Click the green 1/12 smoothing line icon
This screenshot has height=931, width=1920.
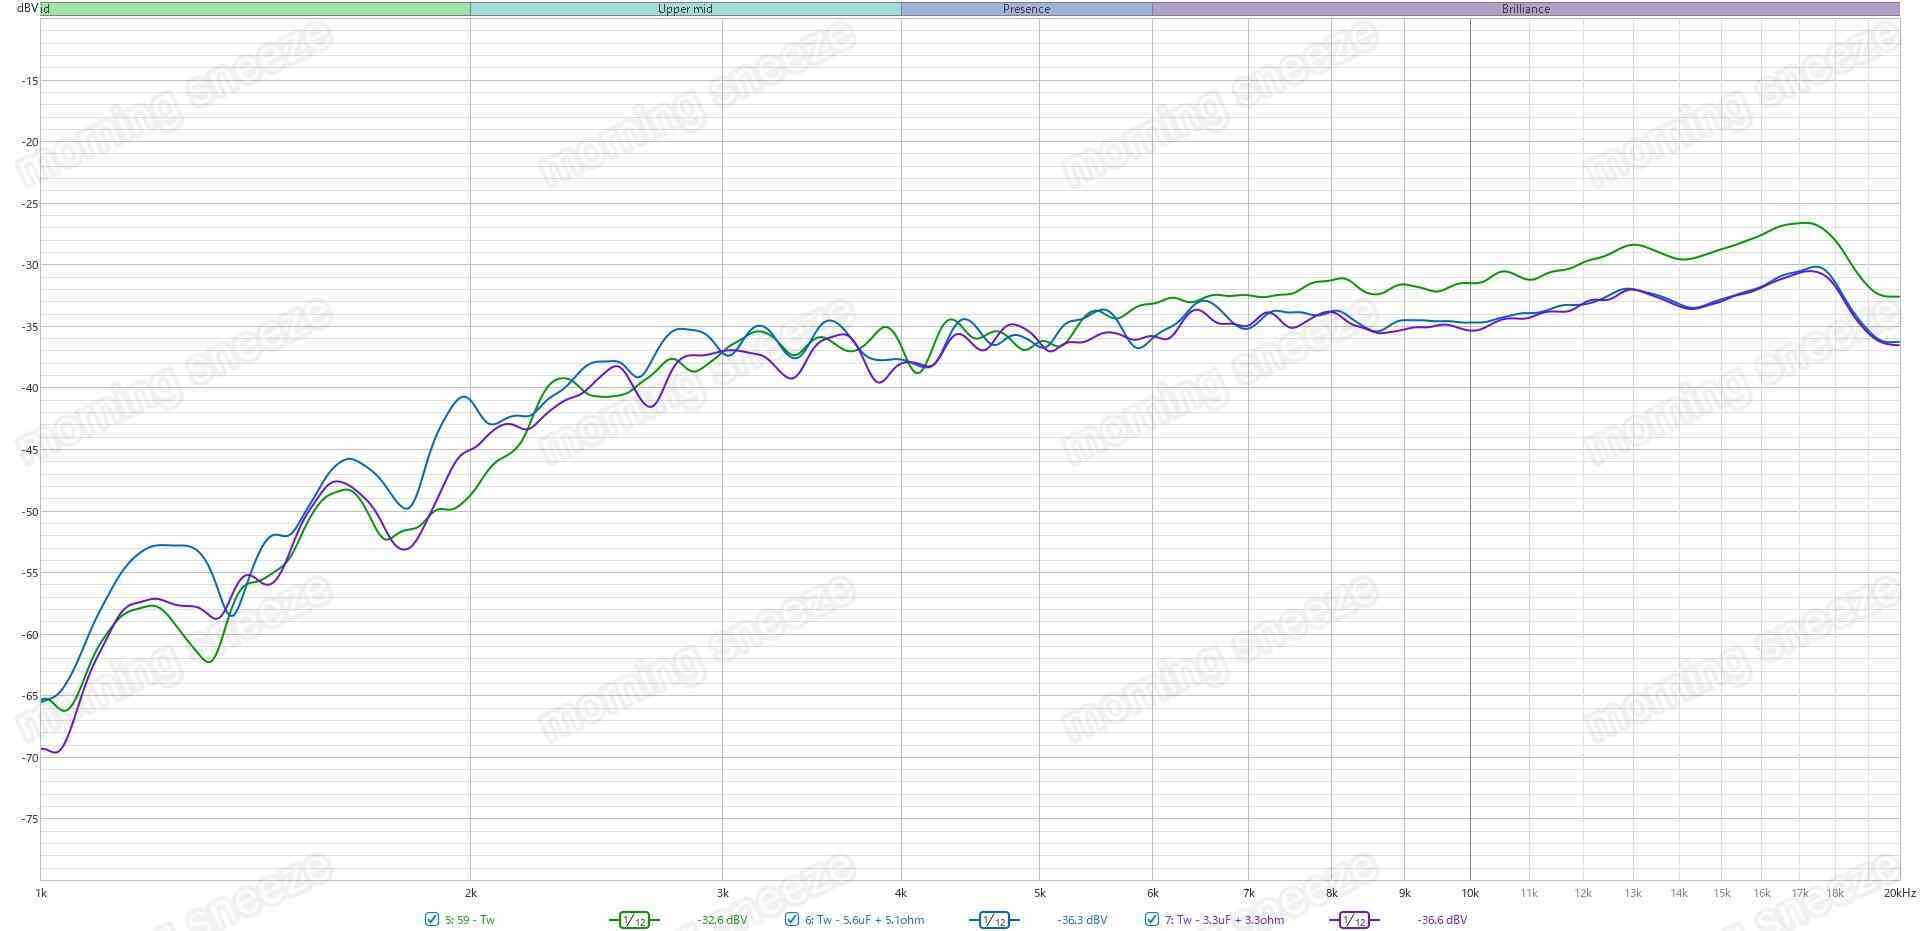click(634, 920)
